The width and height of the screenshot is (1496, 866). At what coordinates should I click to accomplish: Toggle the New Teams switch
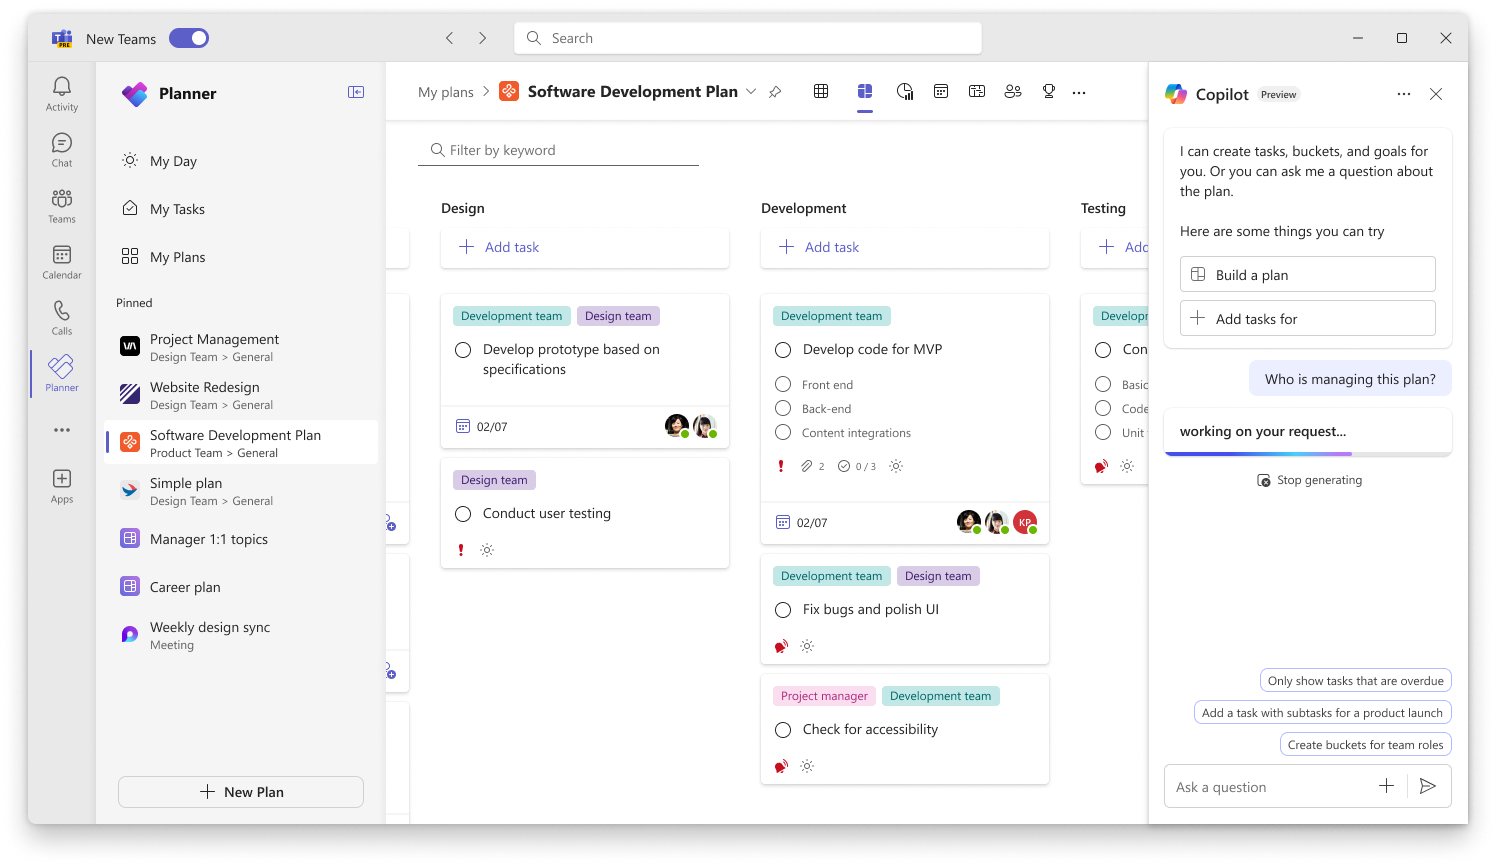188,37
